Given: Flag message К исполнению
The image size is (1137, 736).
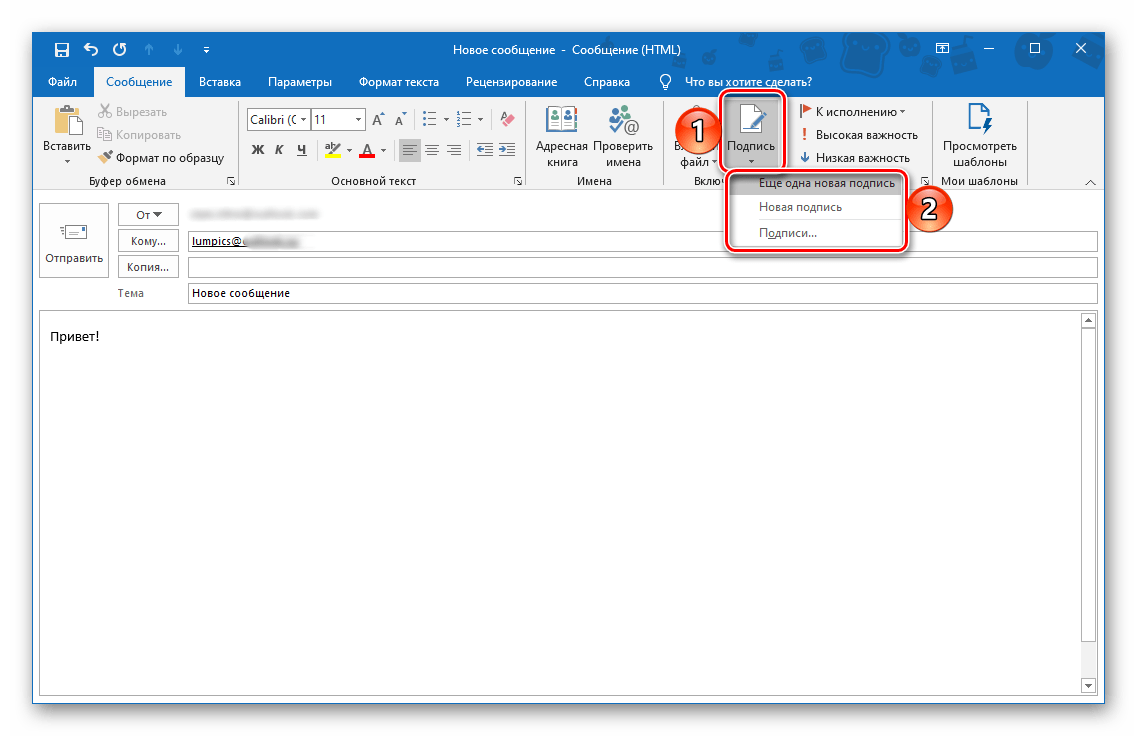Looking at the screenshot, I should [x=853, y=112].
